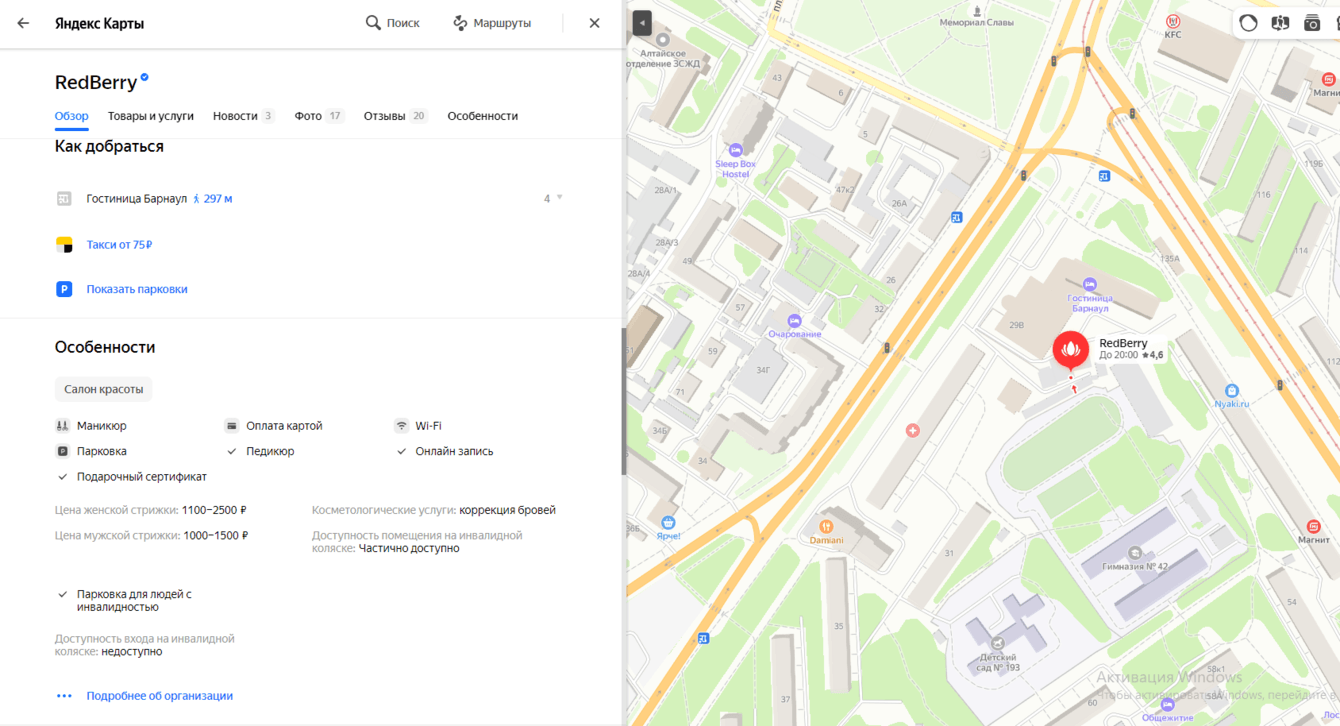Click the Гостиница Барнаул hotel marker
The height and width of the screenshot is (726, 1340).
(x=1090, y=284)
